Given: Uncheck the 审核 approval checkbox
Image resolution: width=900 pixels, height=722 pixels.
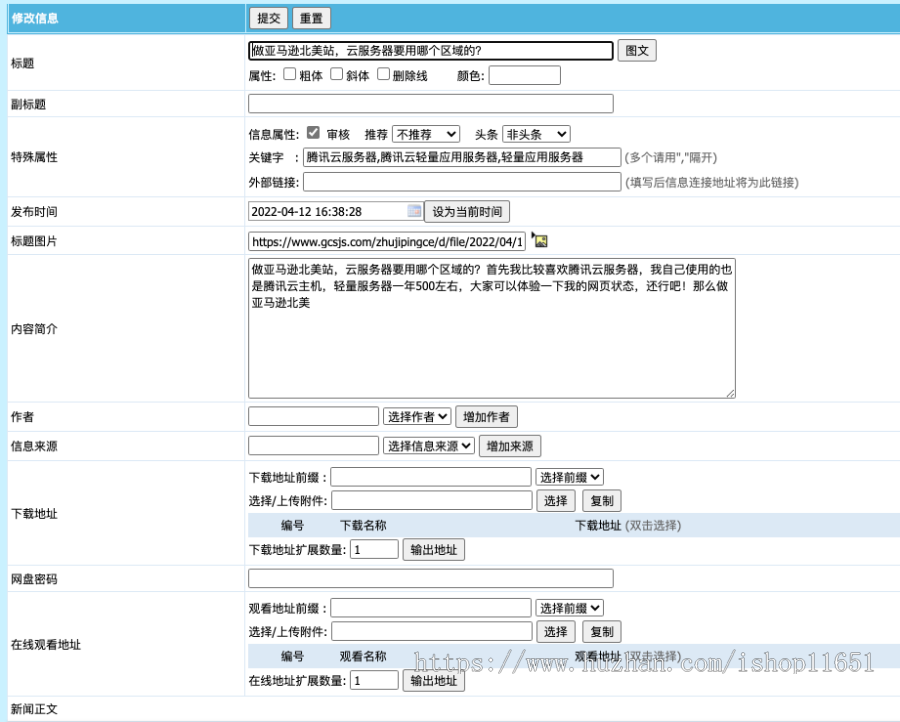Looking at the screenshot, I should [313, 133].
